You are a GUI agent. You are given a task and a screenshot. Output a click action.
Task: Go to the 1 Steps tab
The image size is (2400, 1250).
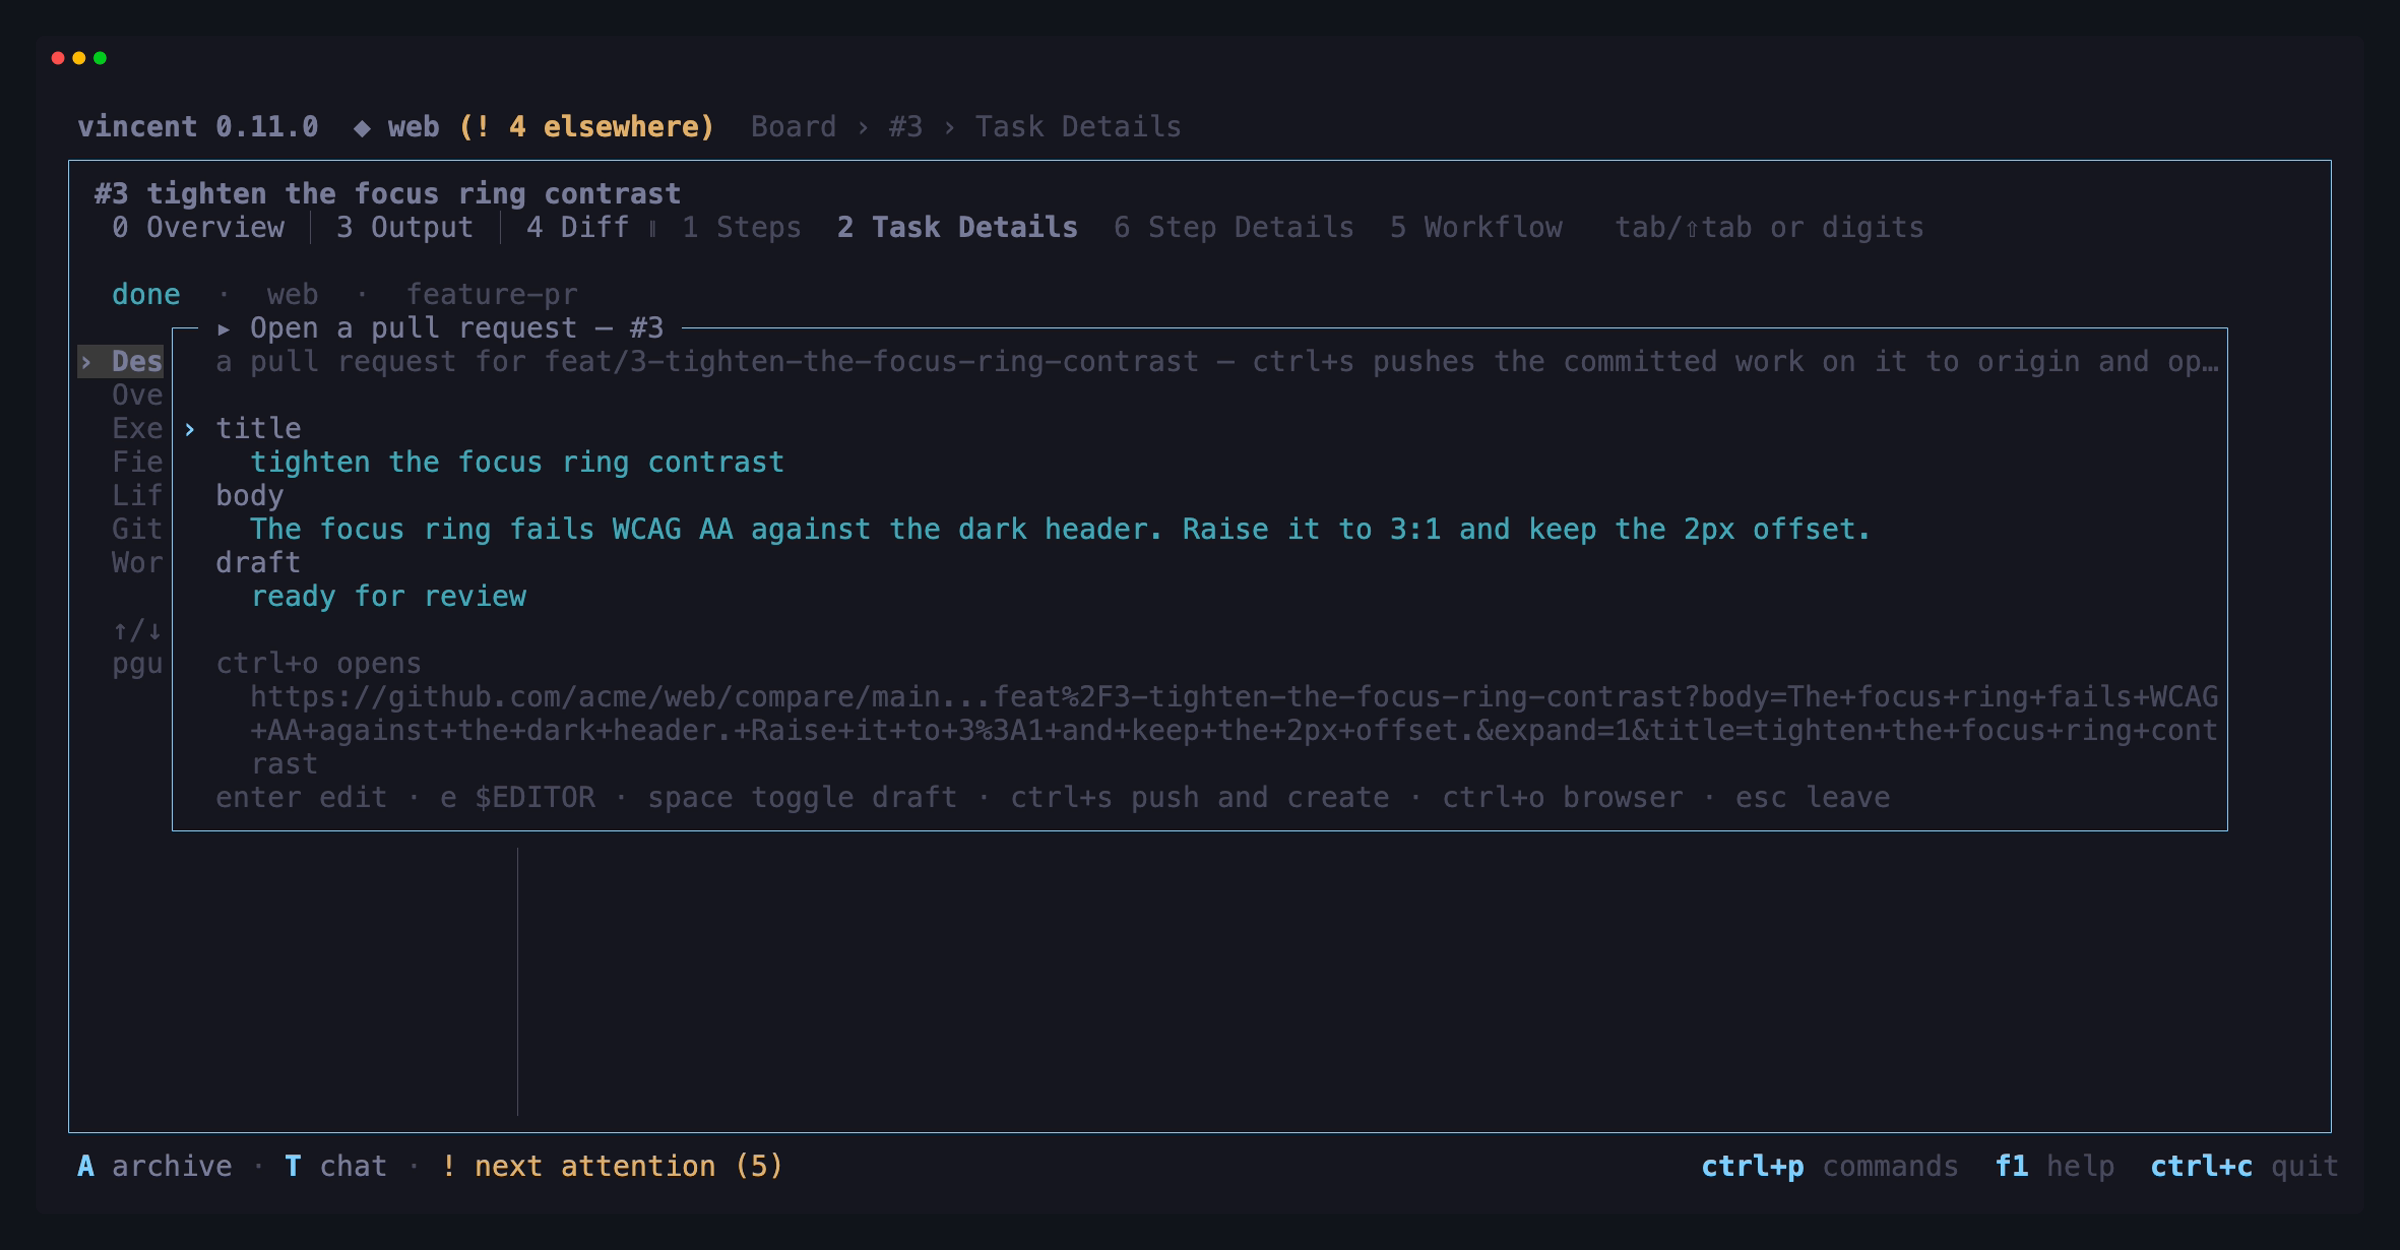click(741, 228)
